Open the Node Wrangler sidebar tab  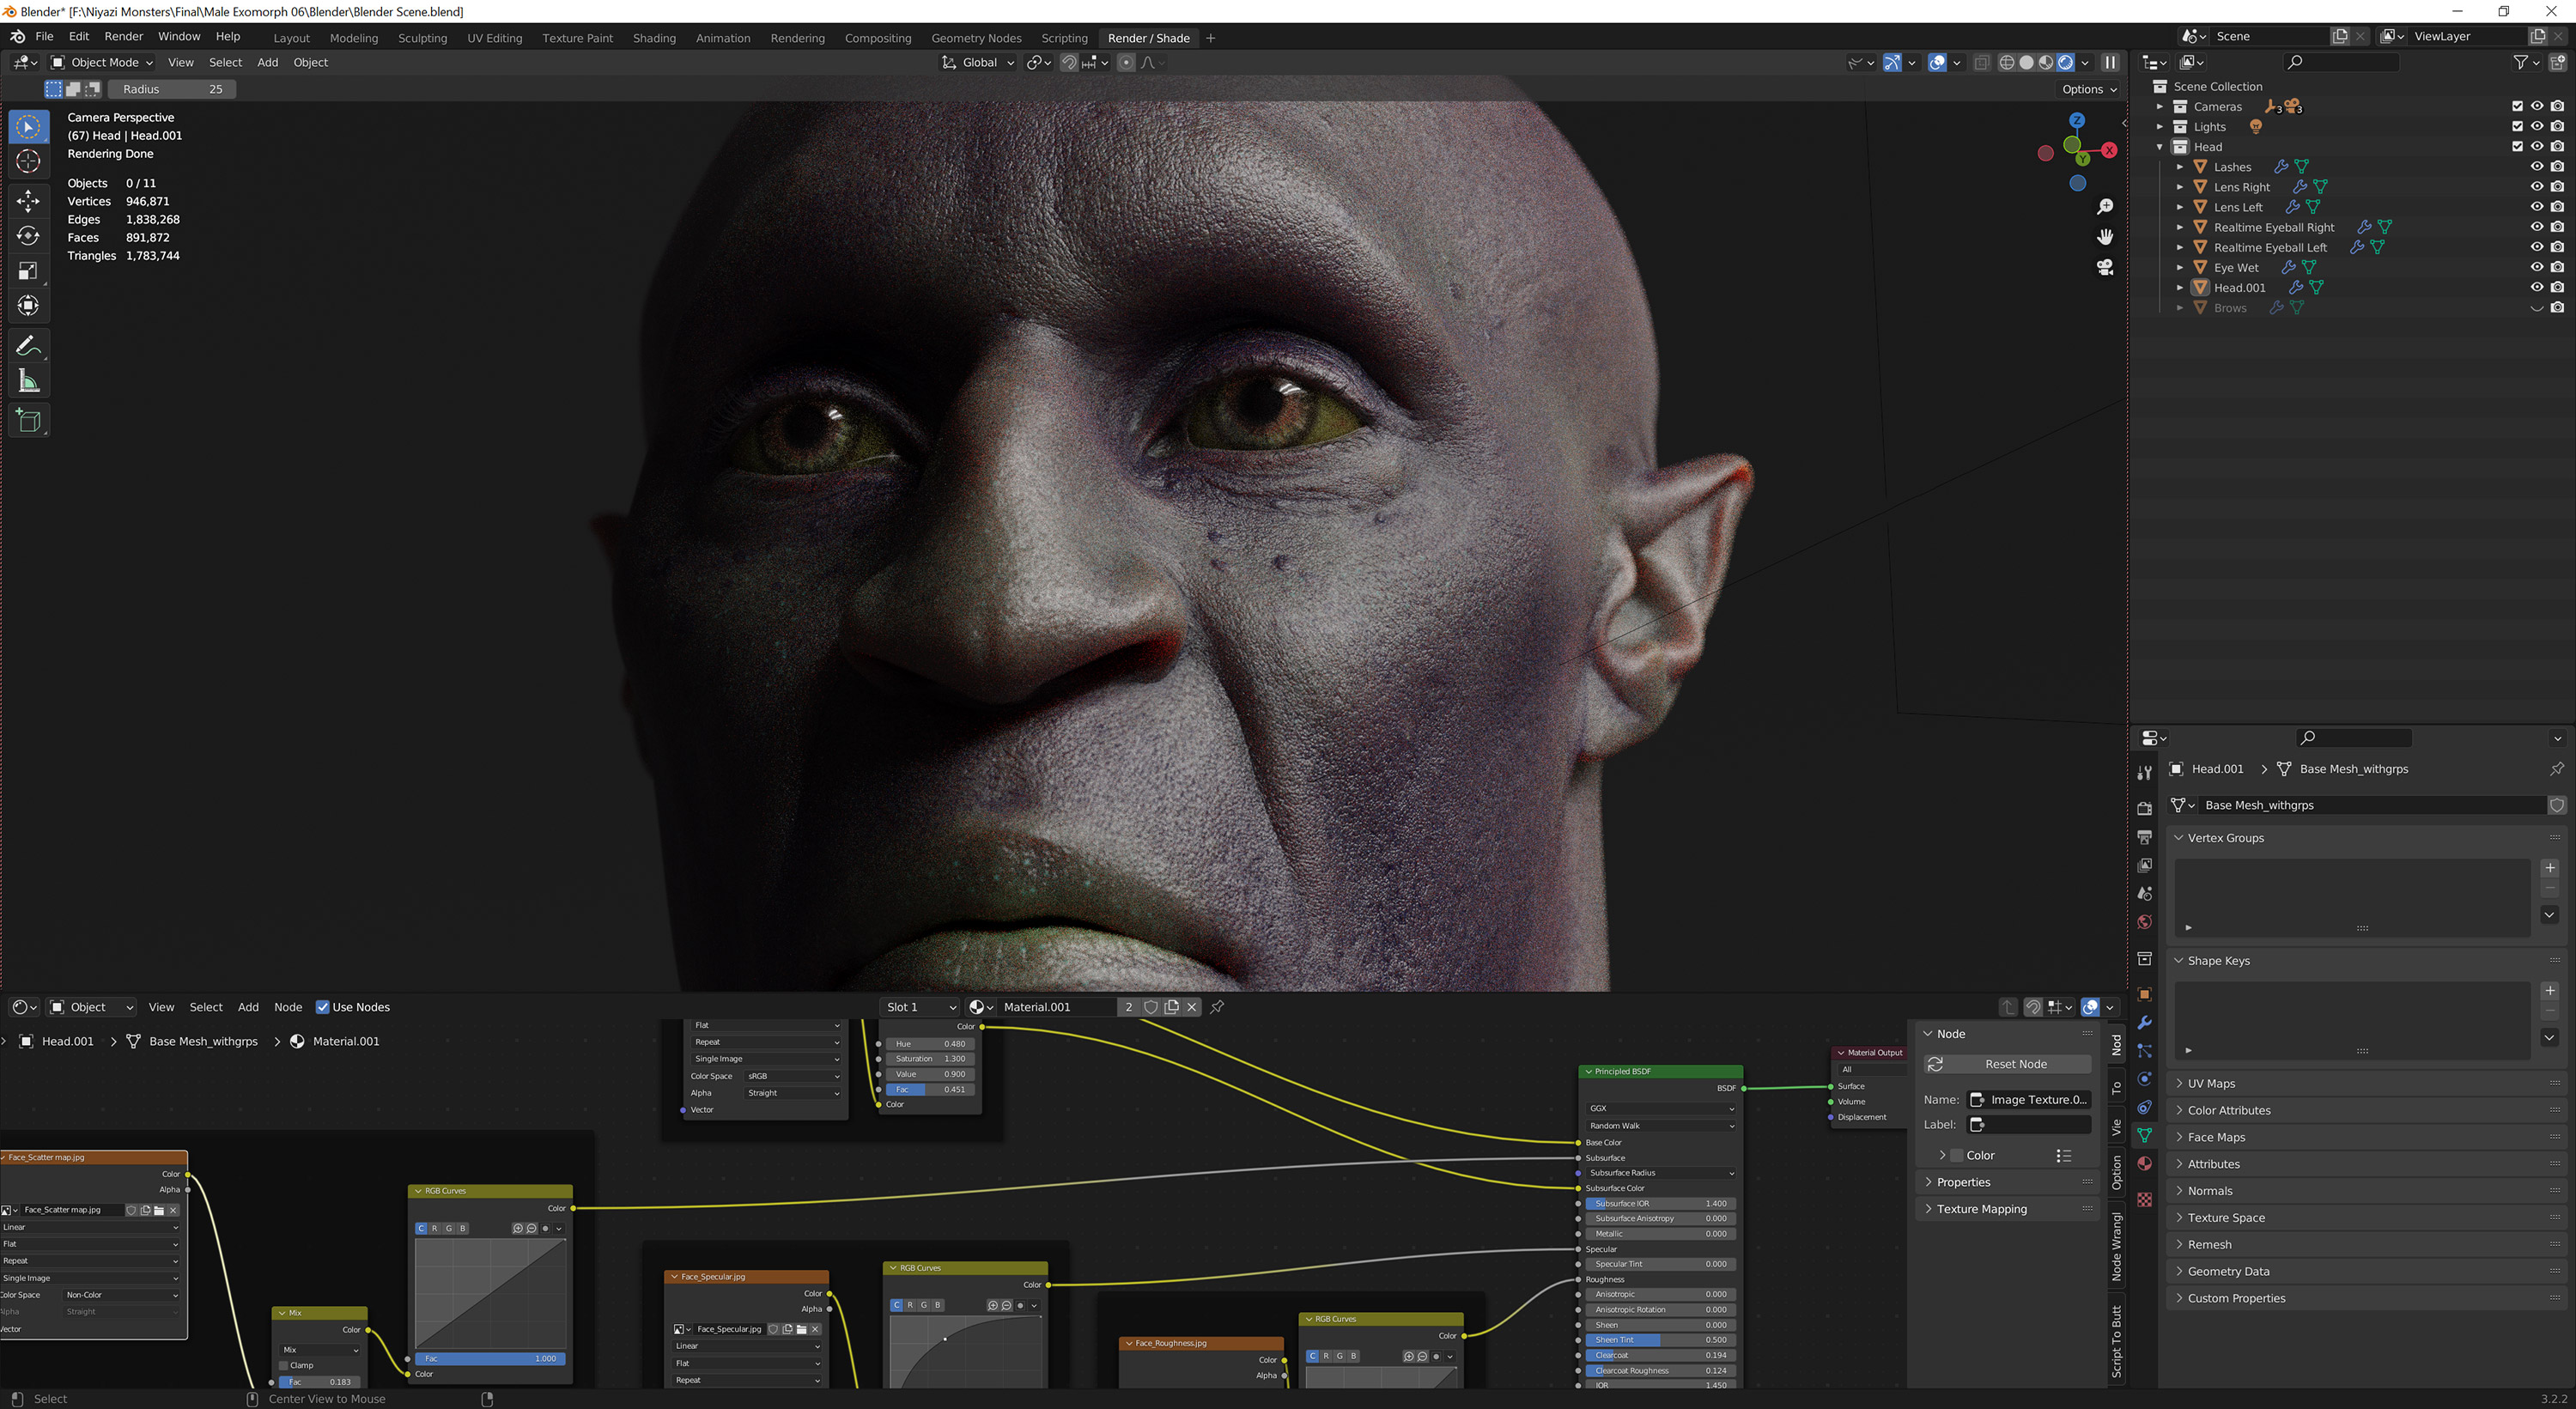point(2117,1246)
